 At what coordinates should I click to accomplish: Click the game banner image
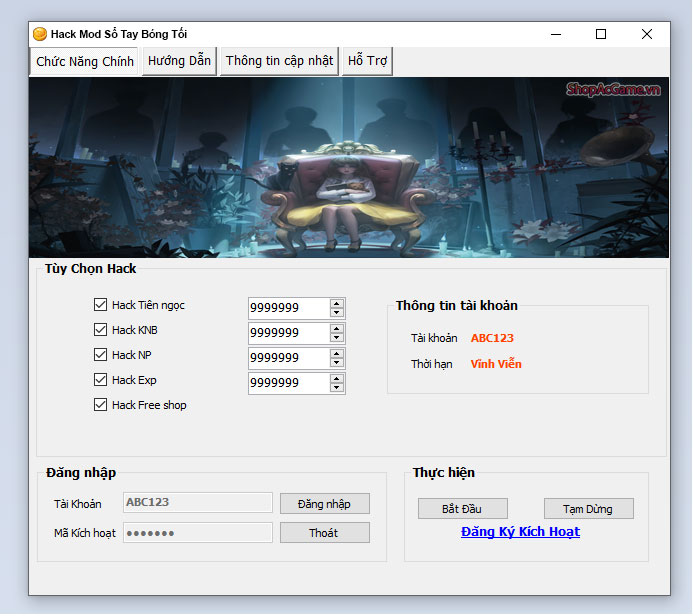pos(349,167)
